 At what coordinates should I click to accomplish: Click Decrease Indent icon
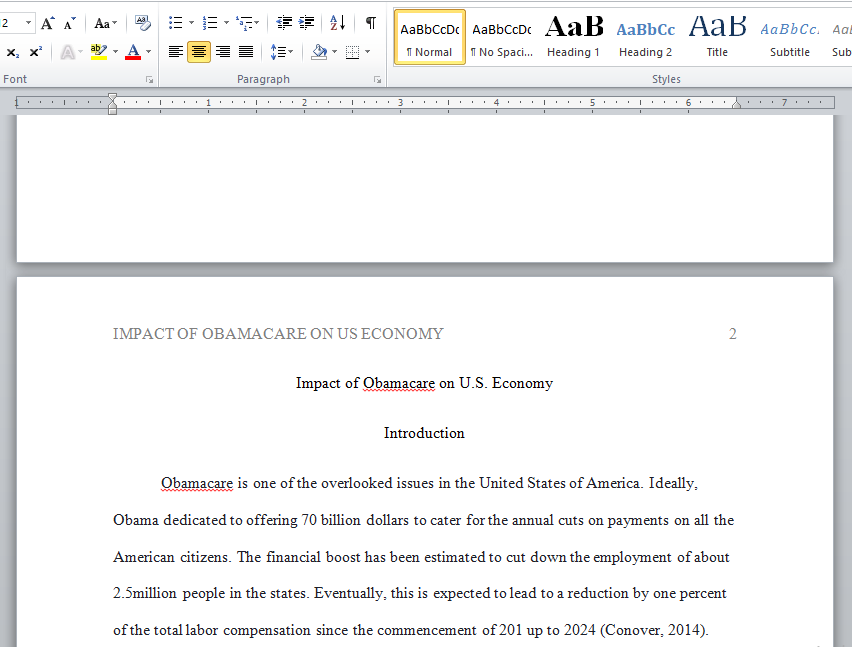click(x=284, y=23)
